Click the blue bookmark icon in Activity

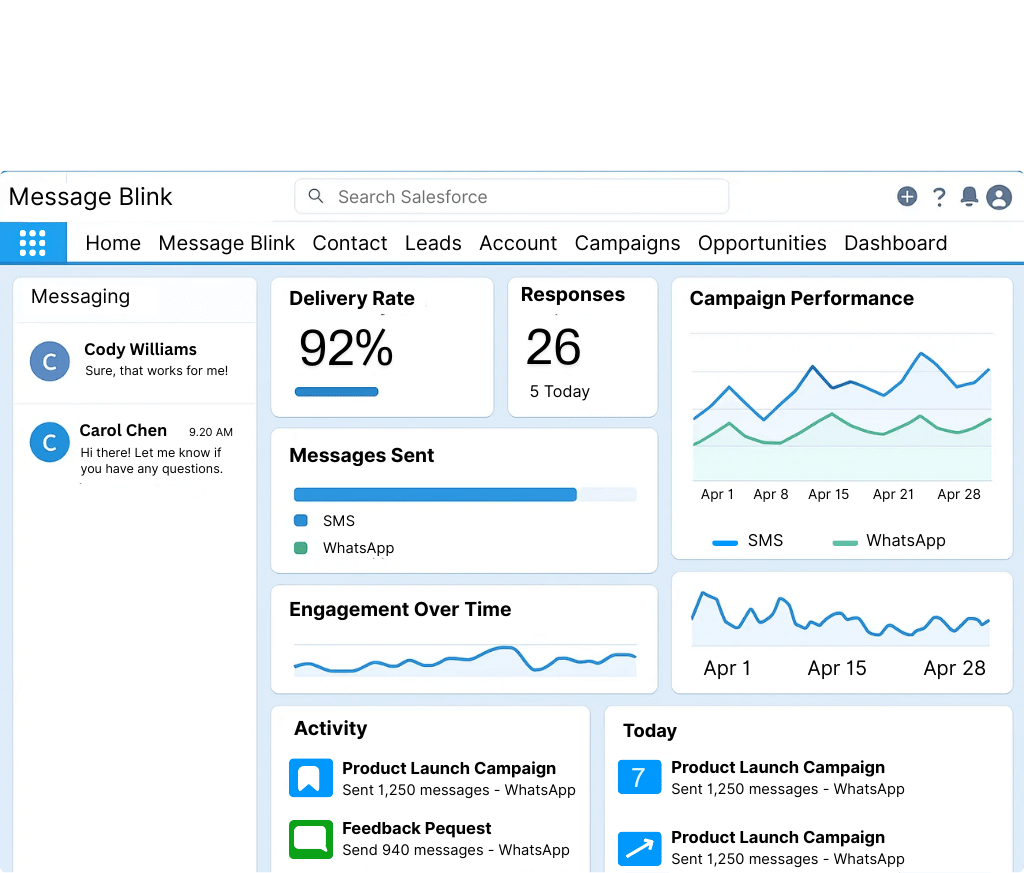[310, 778]
